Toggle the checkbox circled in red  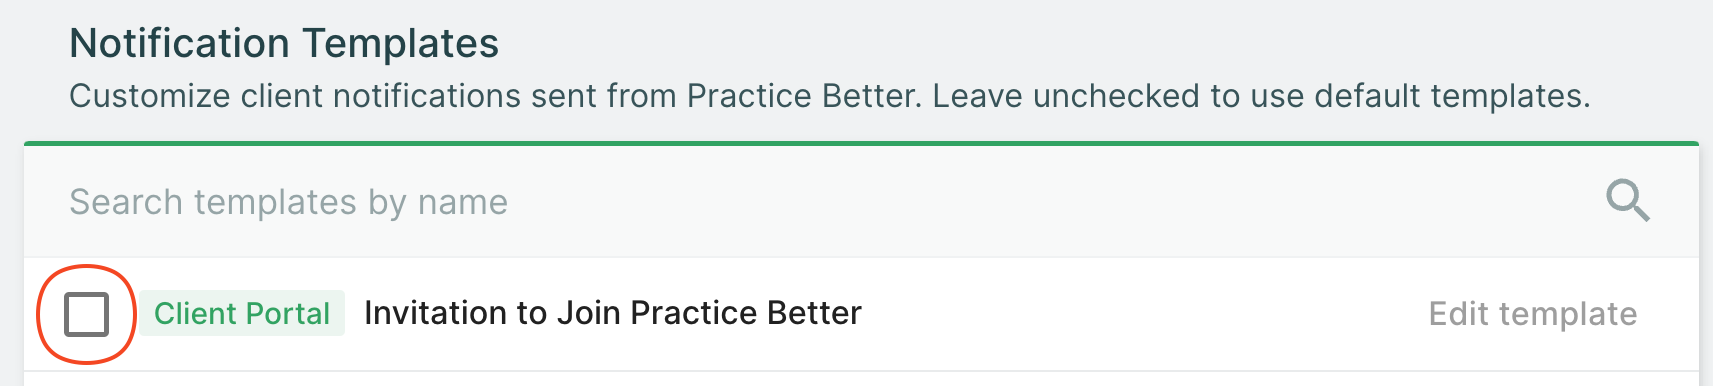pos(86,314)
